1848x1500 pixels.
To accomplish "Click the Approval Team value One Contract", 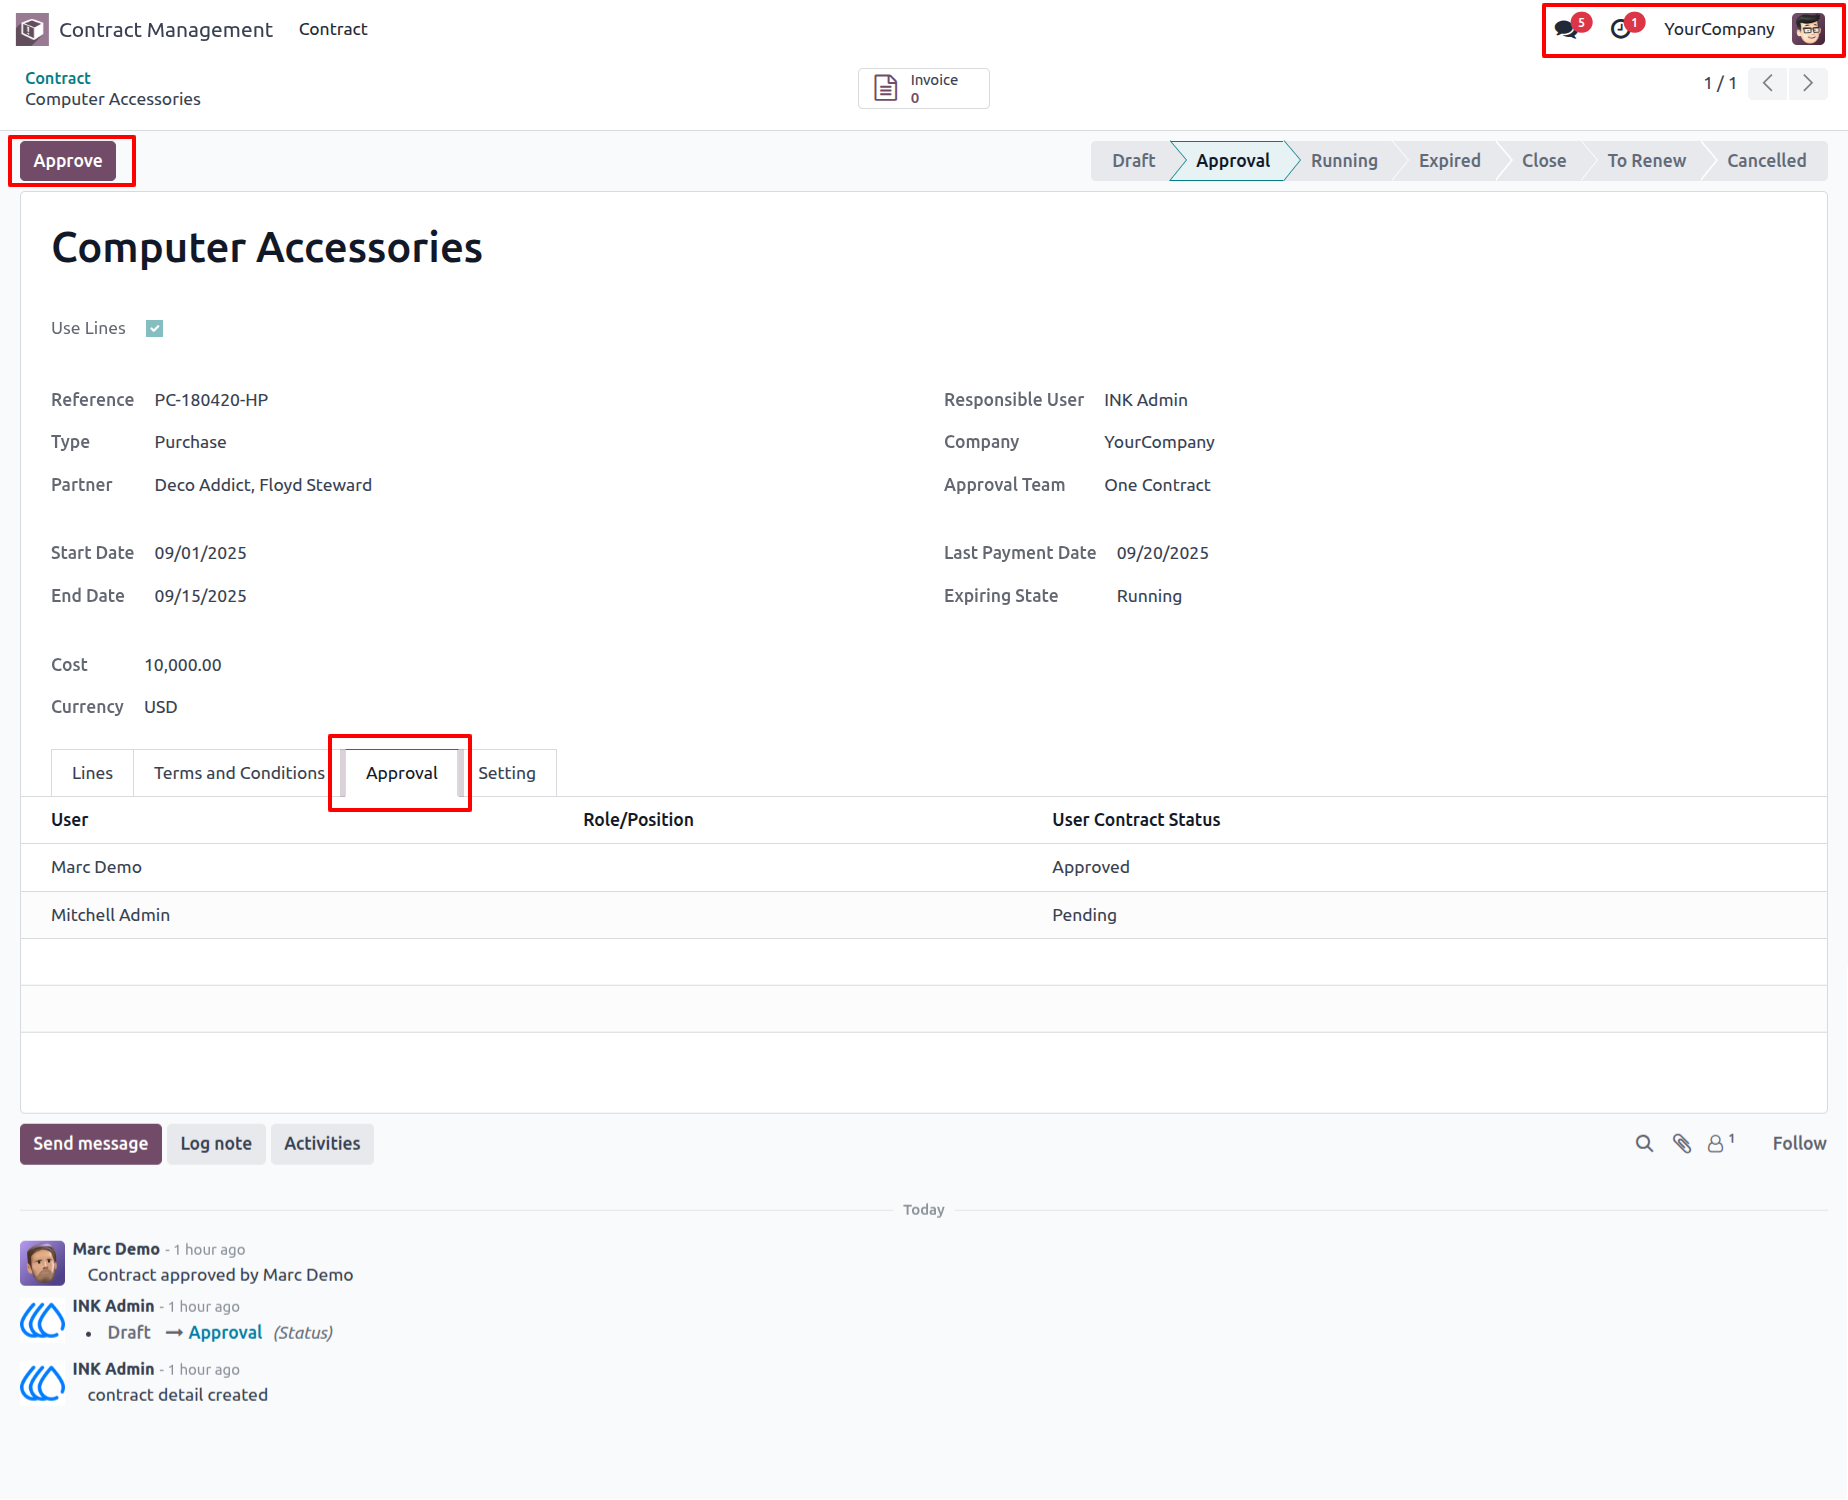I will (x=1157, y=485).
